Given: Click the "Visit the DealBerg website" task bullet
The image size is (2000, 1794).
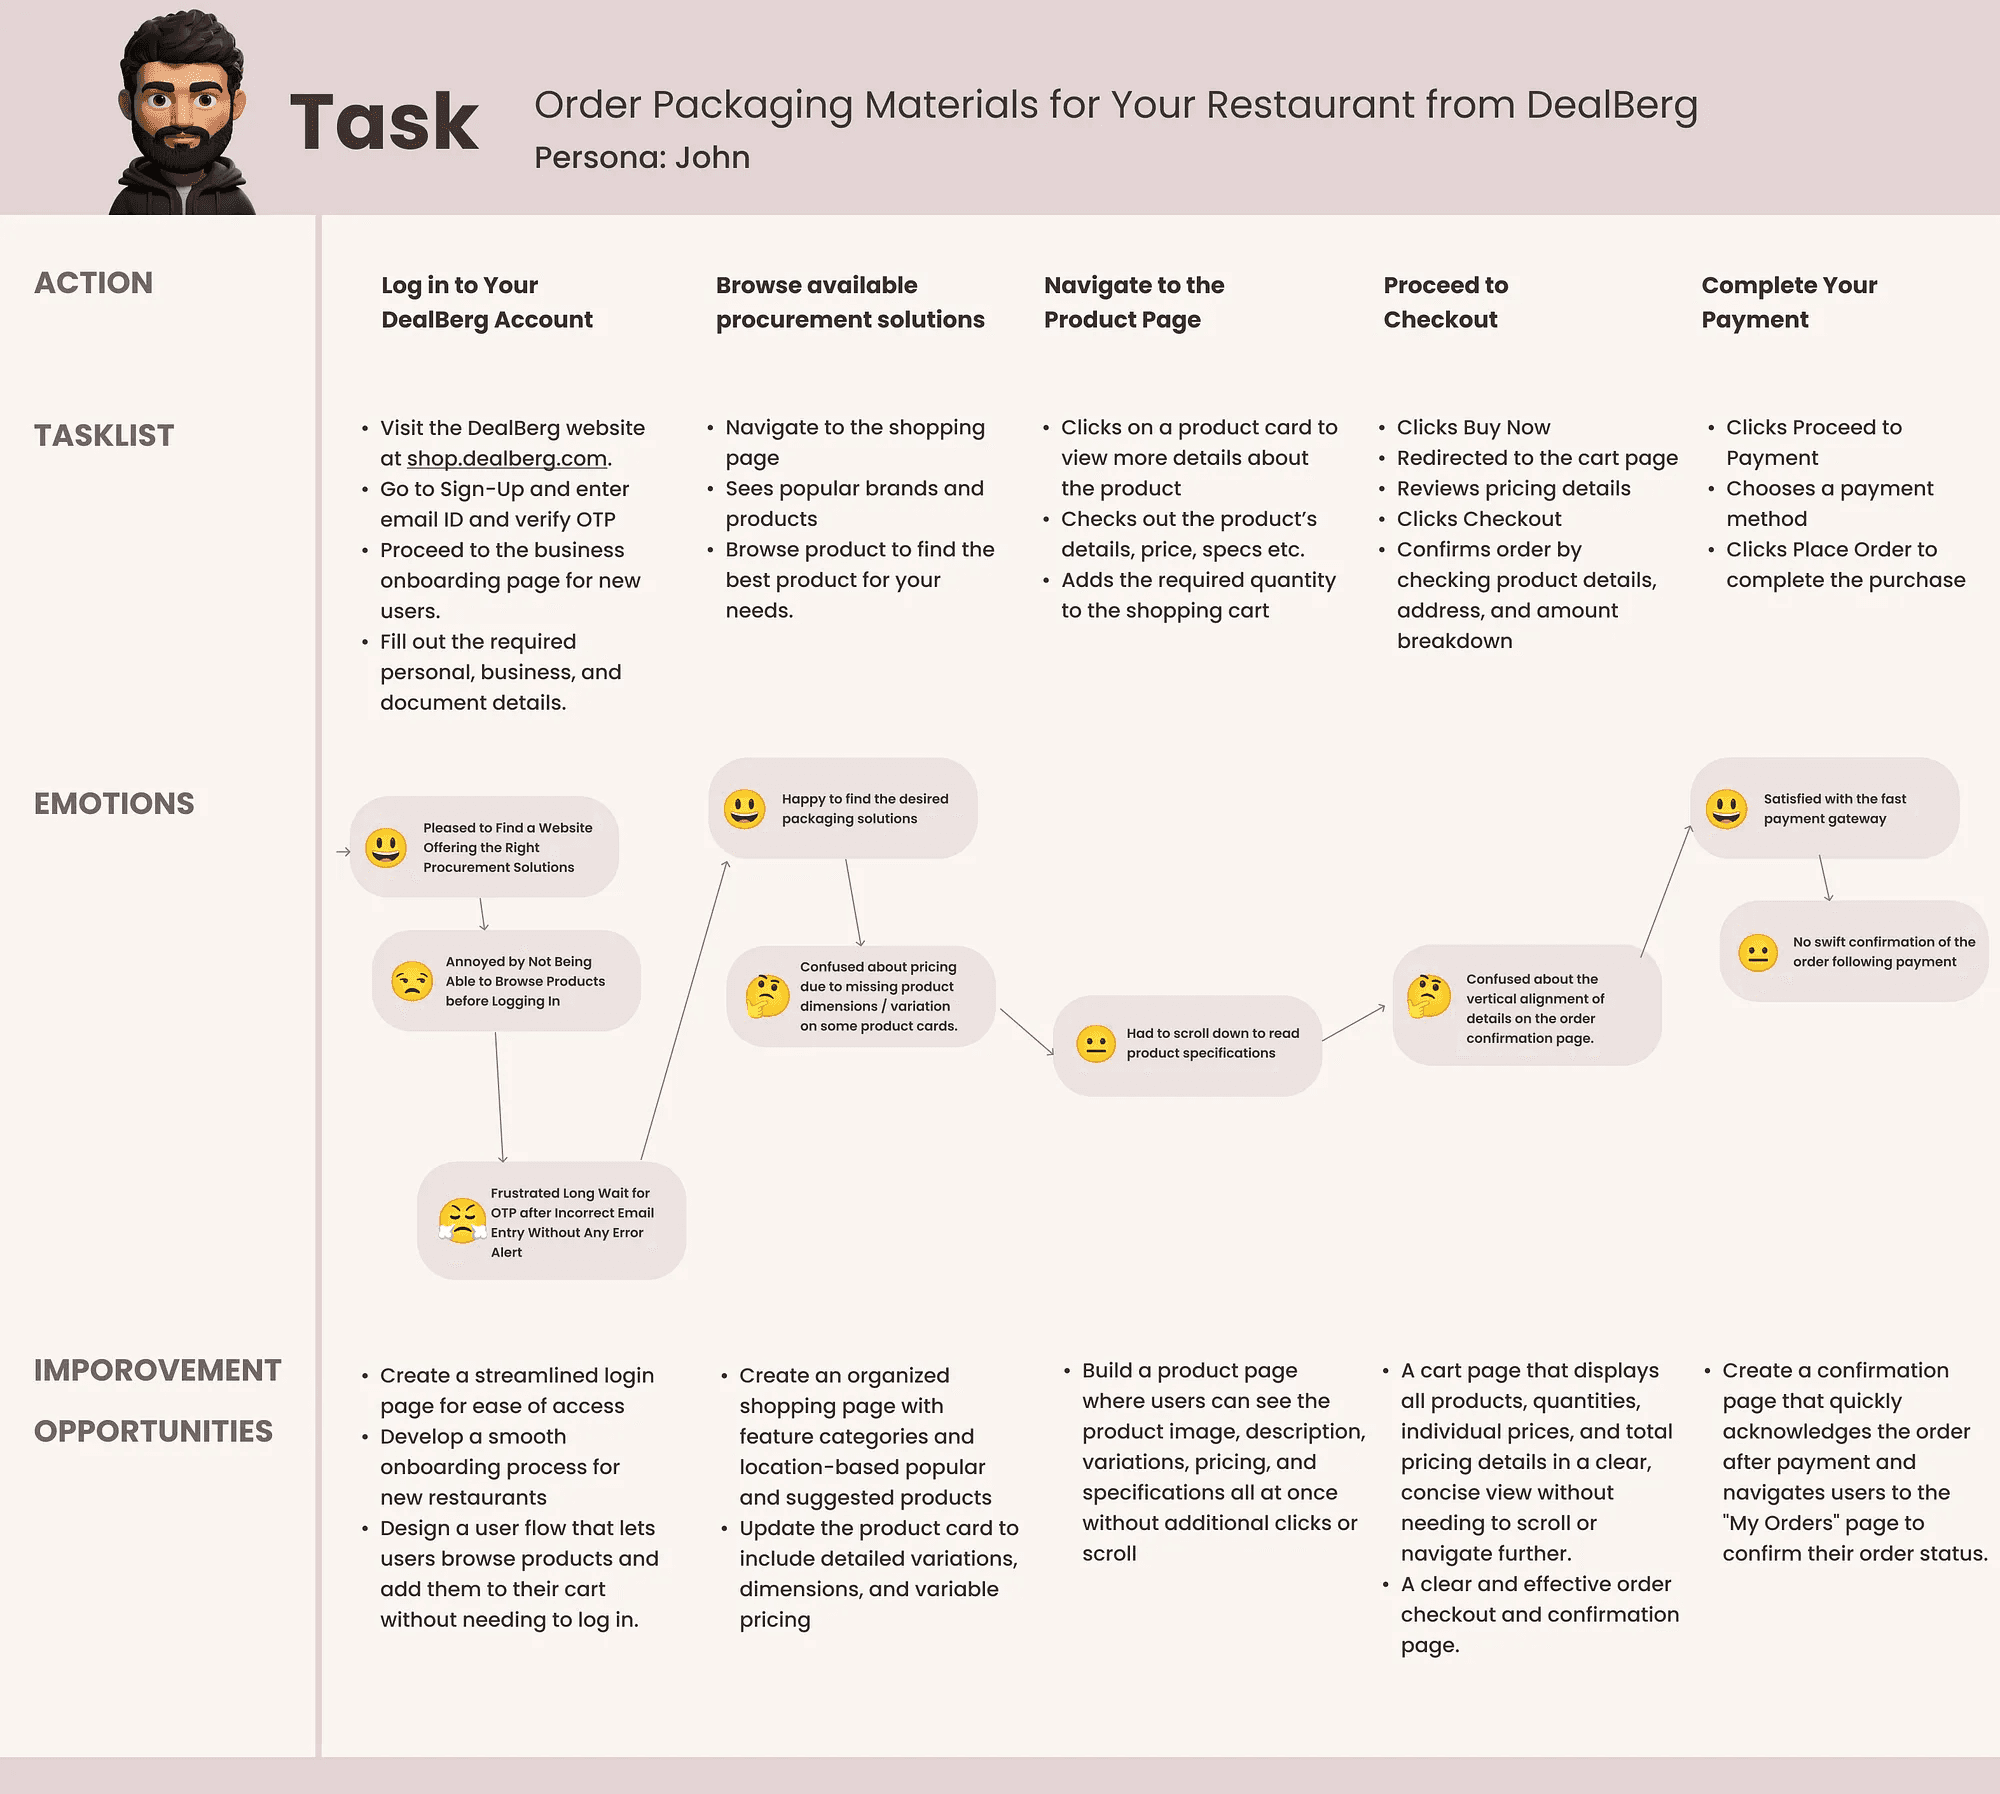Looking at the screenshot, I should tap(512, 443).
